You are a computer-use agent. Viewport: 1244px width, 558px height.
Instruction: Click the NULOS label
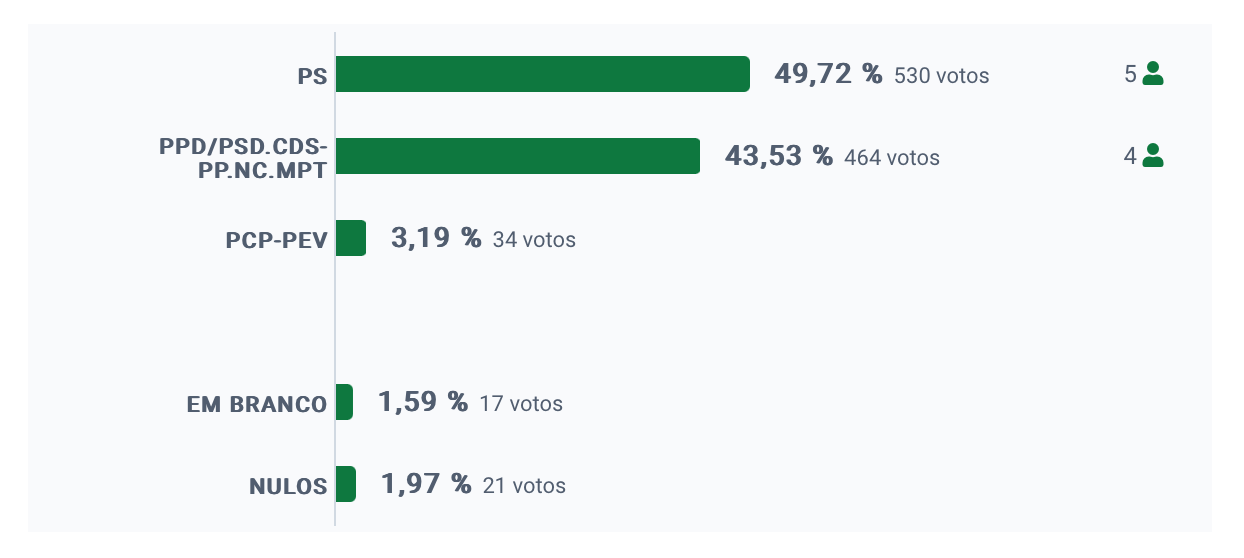[x=288, y=487]
